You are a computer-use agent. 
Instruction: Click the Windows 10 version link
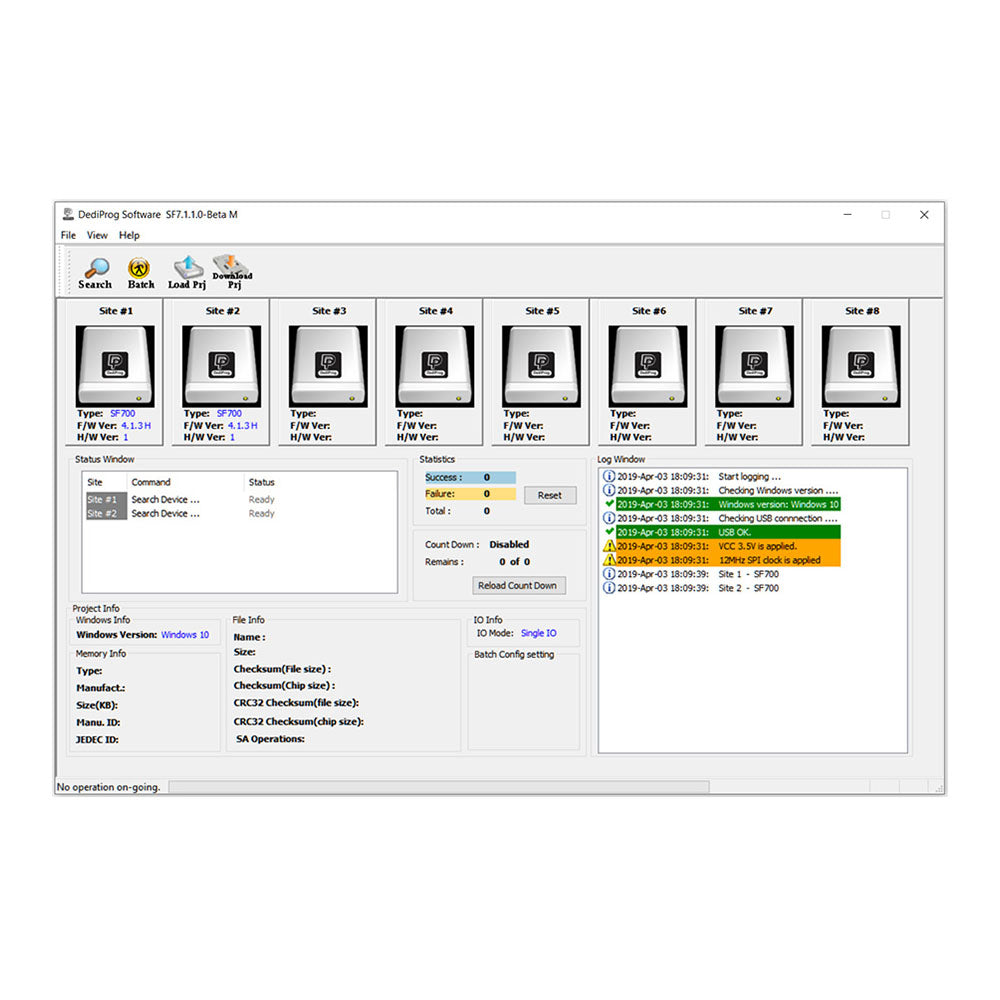184,634
